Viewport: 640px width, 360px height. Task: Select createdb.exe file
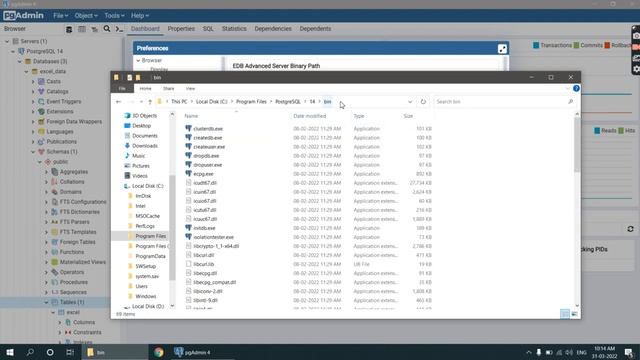(x=207, y=138)
